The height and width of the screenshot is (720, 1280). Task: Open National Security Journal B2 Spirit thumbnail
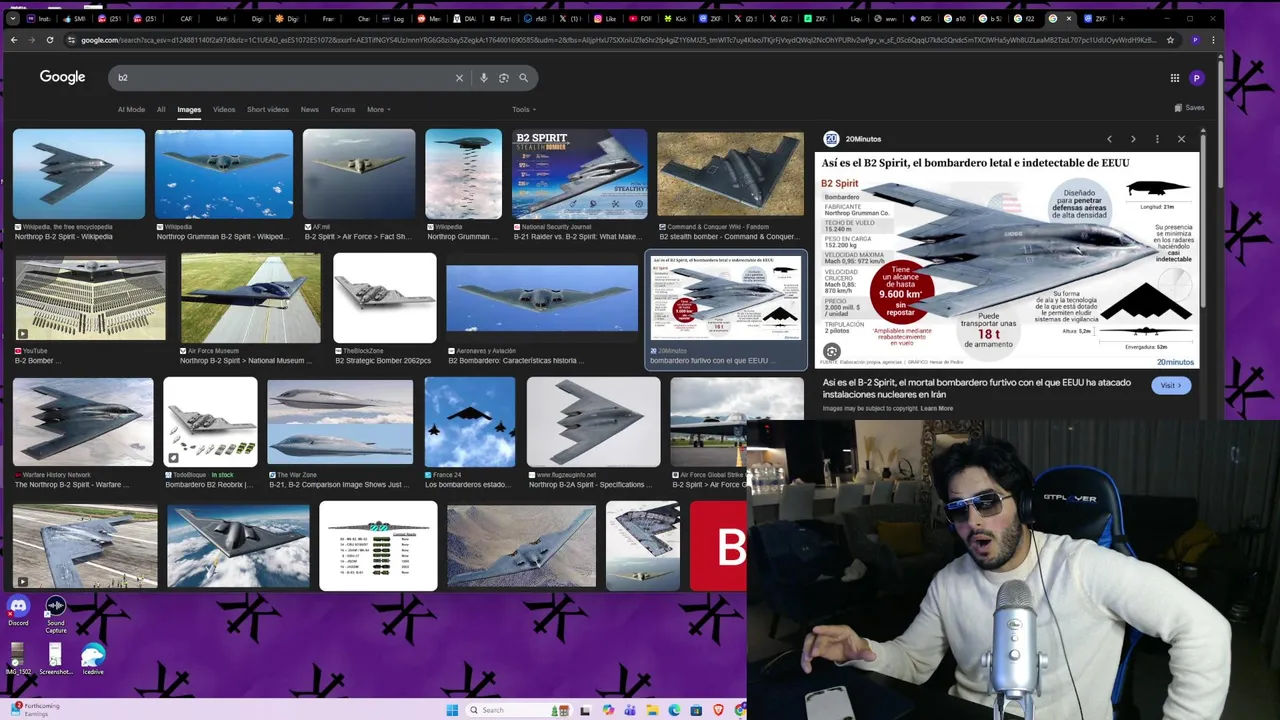tap(580, 174)
